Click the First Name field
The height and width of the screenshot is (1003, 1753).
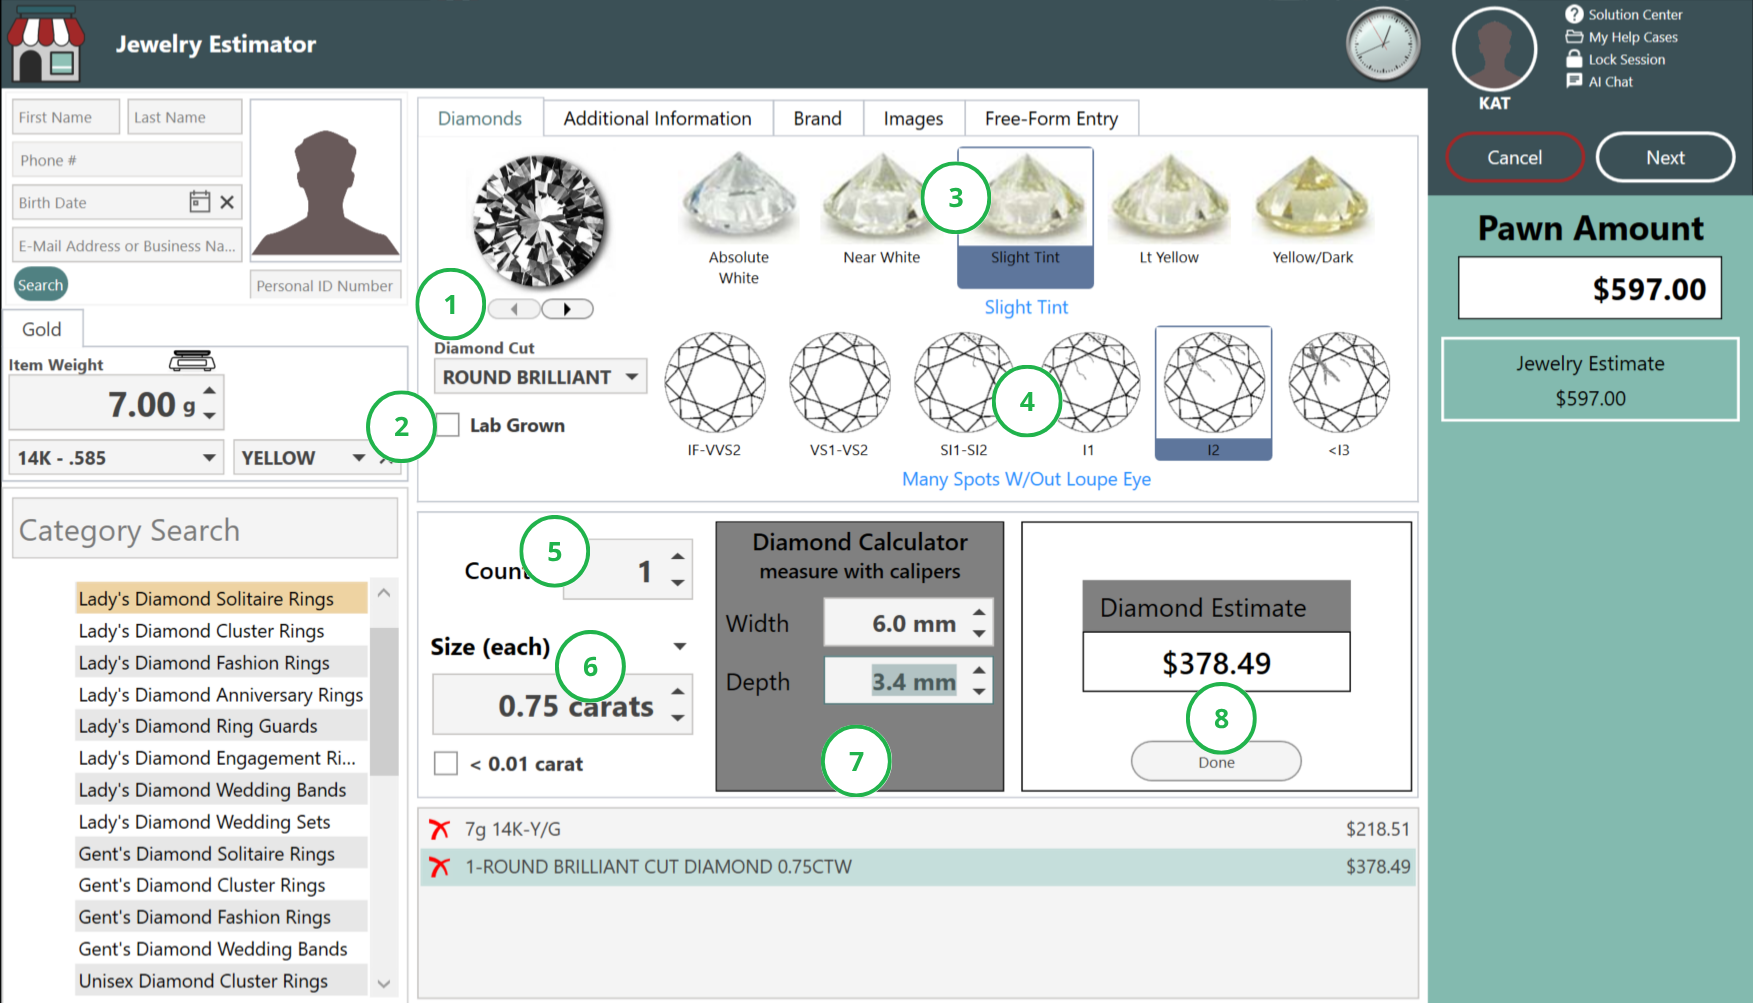[x=66, y=117]
